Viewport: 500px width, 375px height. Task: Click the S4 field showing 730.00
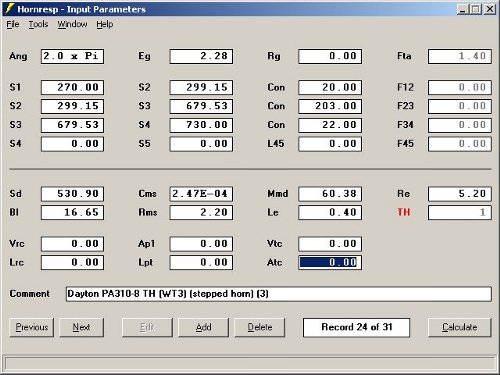[x=201, y=125]
